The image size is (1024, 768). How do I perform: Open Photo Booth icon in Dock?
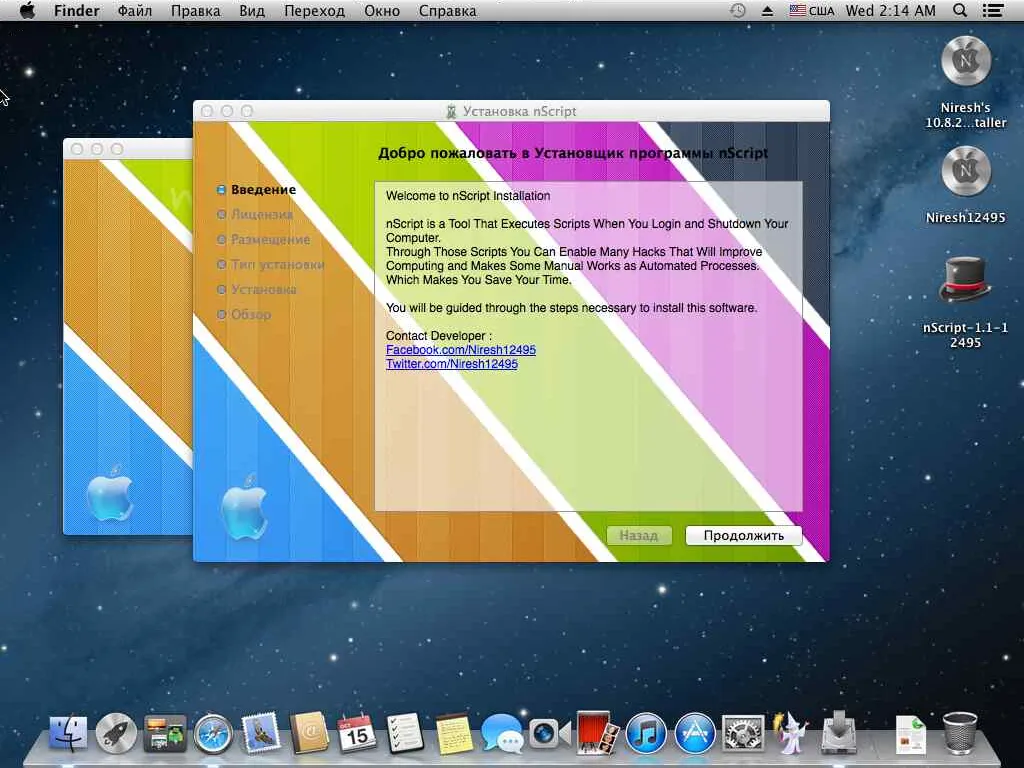(x=598, y=733)
